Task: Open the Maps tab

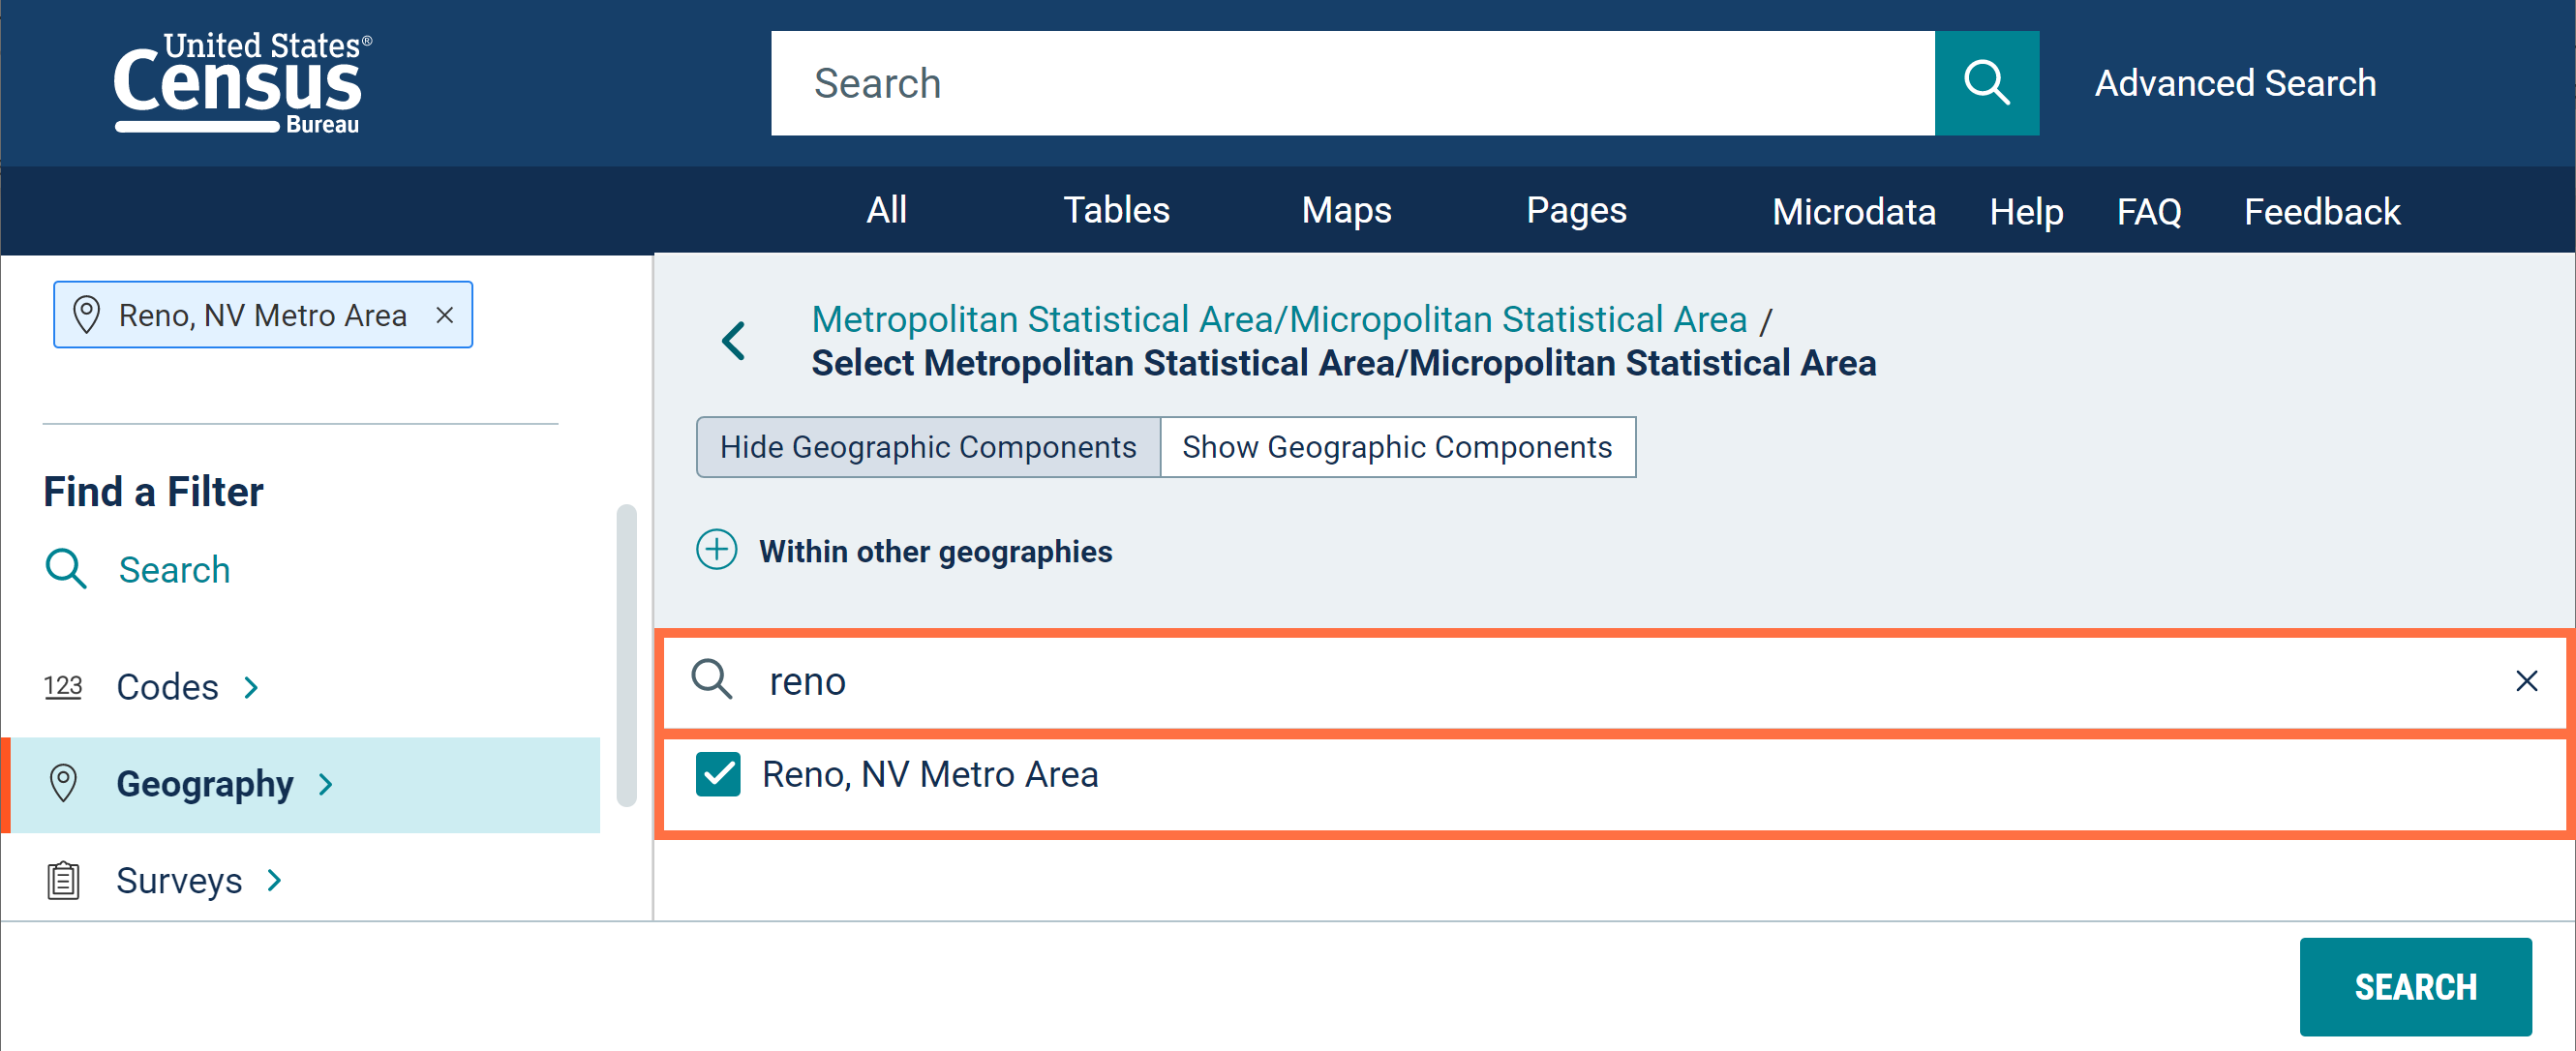Action: 1346,210
